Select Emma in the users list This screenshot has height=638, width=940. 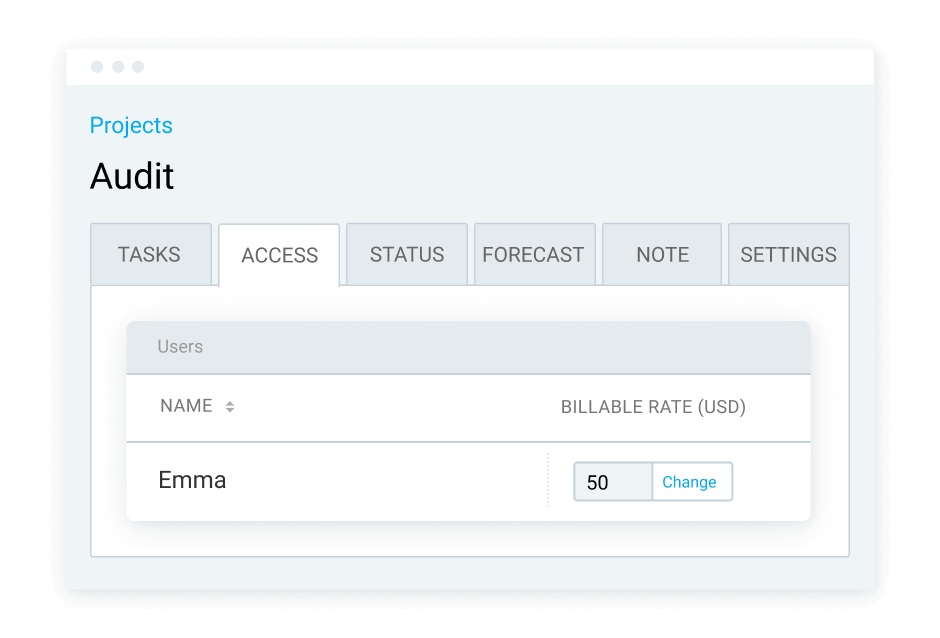click(192, 480)
